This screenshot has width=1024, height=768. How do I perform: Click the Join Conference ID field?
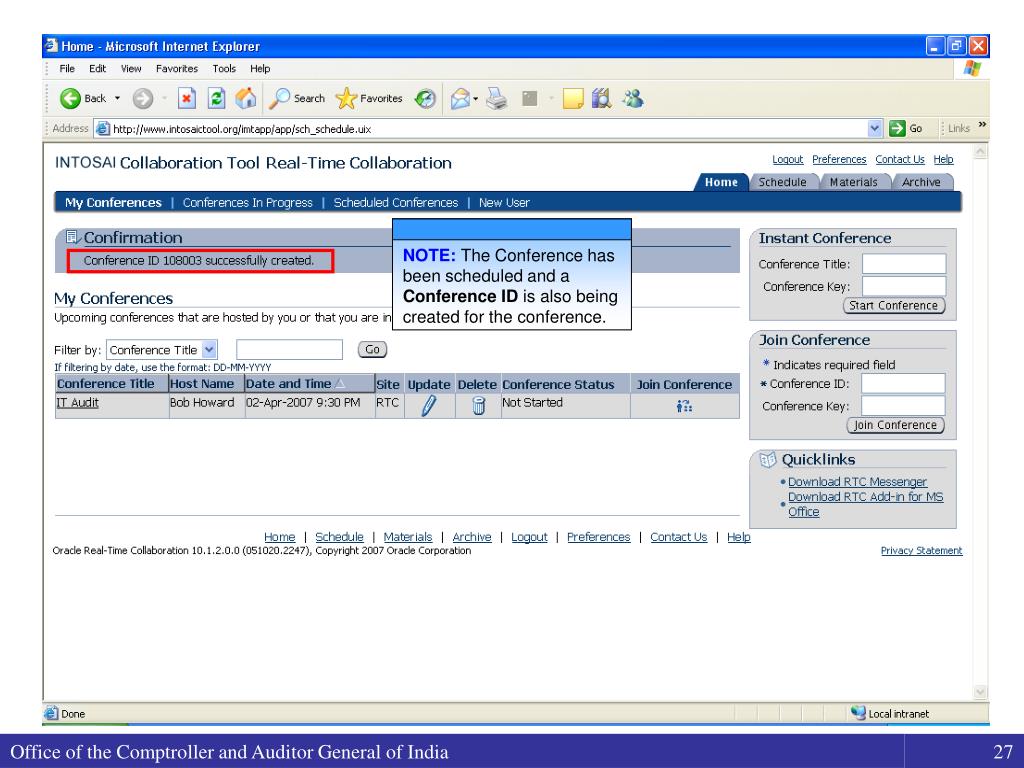903,383
